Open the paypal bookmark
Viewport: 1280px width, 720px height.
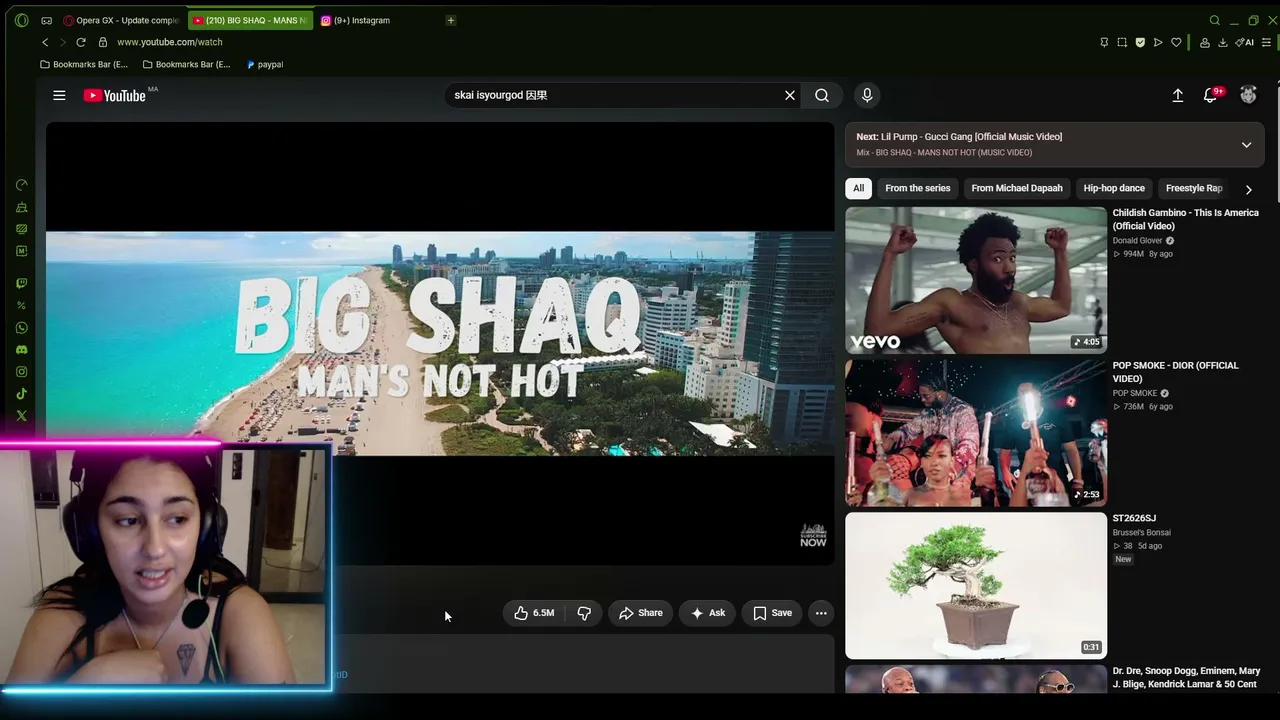(x=264, y=64)
